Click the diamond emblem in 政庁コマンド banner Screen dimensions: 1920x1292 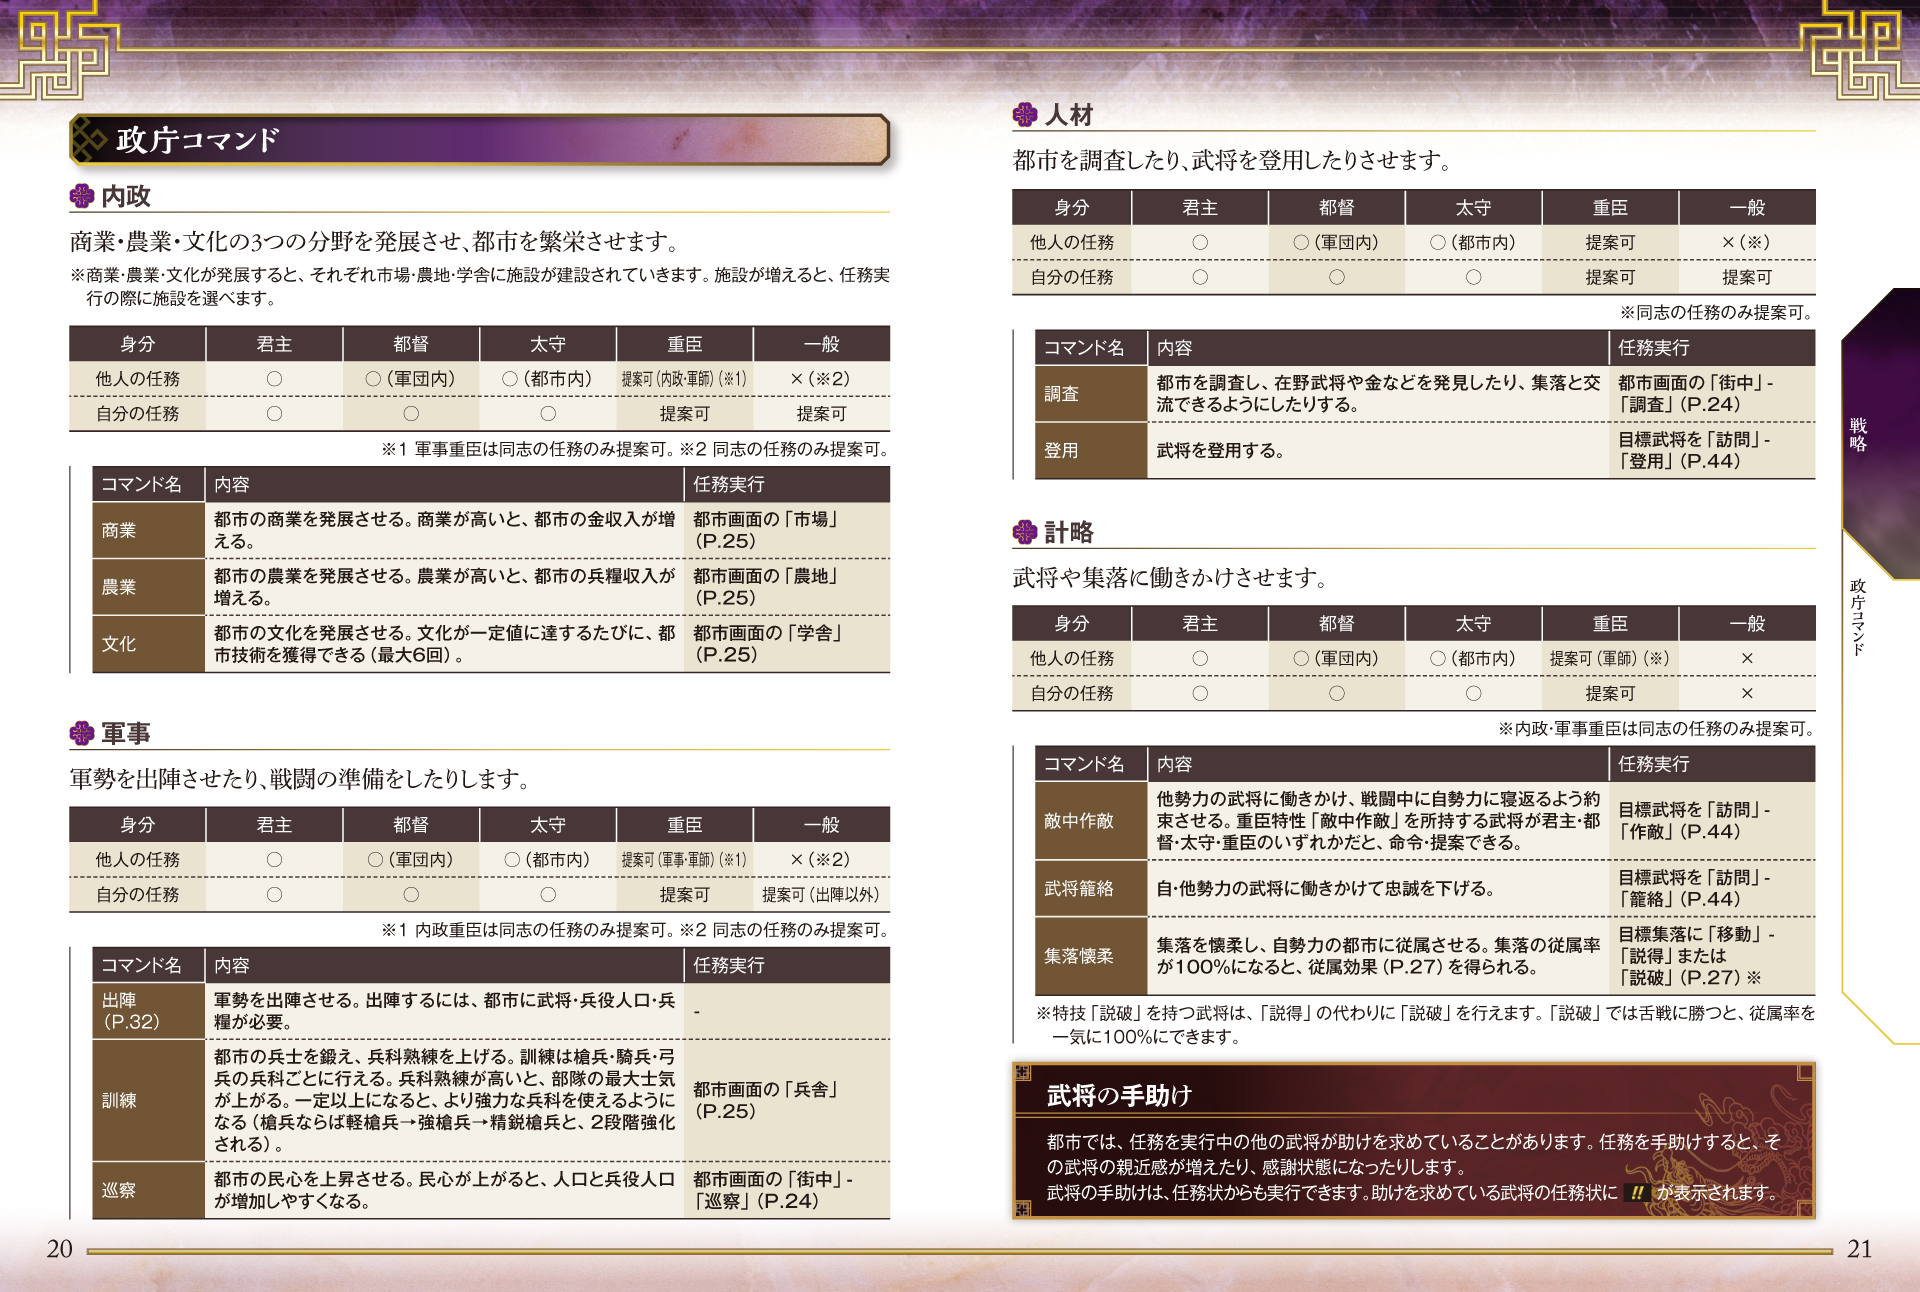[x=91, y=140]
